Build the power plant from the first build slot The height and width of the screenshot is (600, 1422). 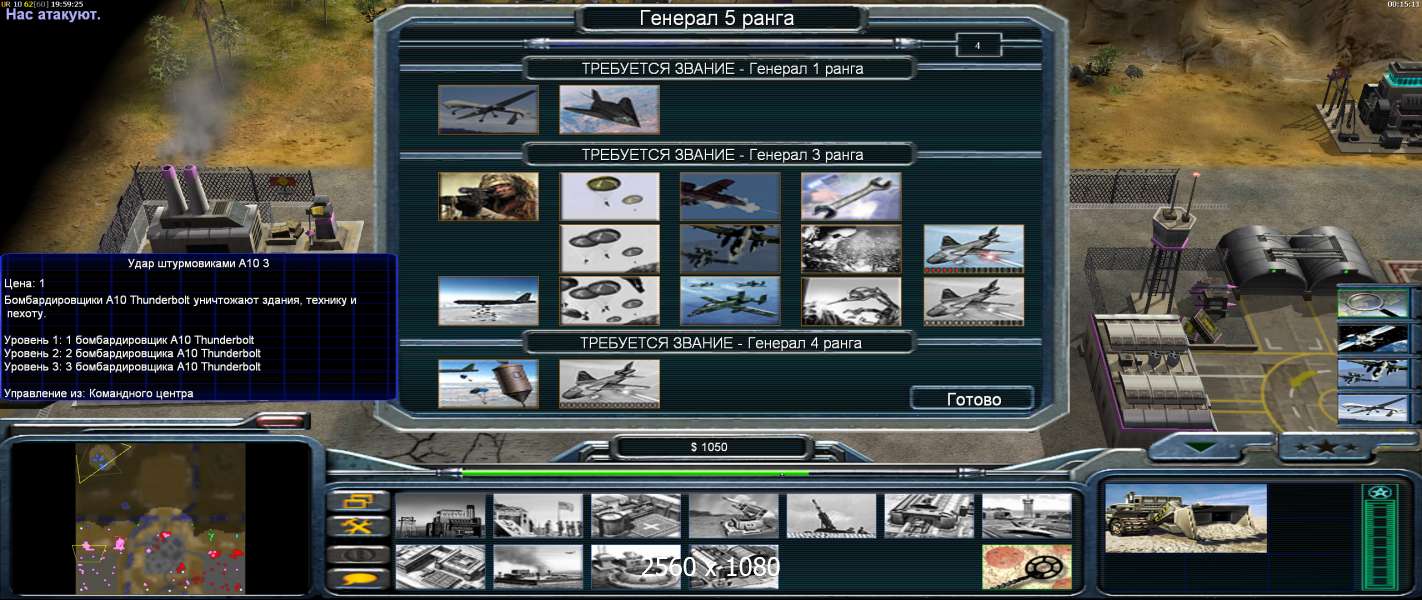pos(440,516)
